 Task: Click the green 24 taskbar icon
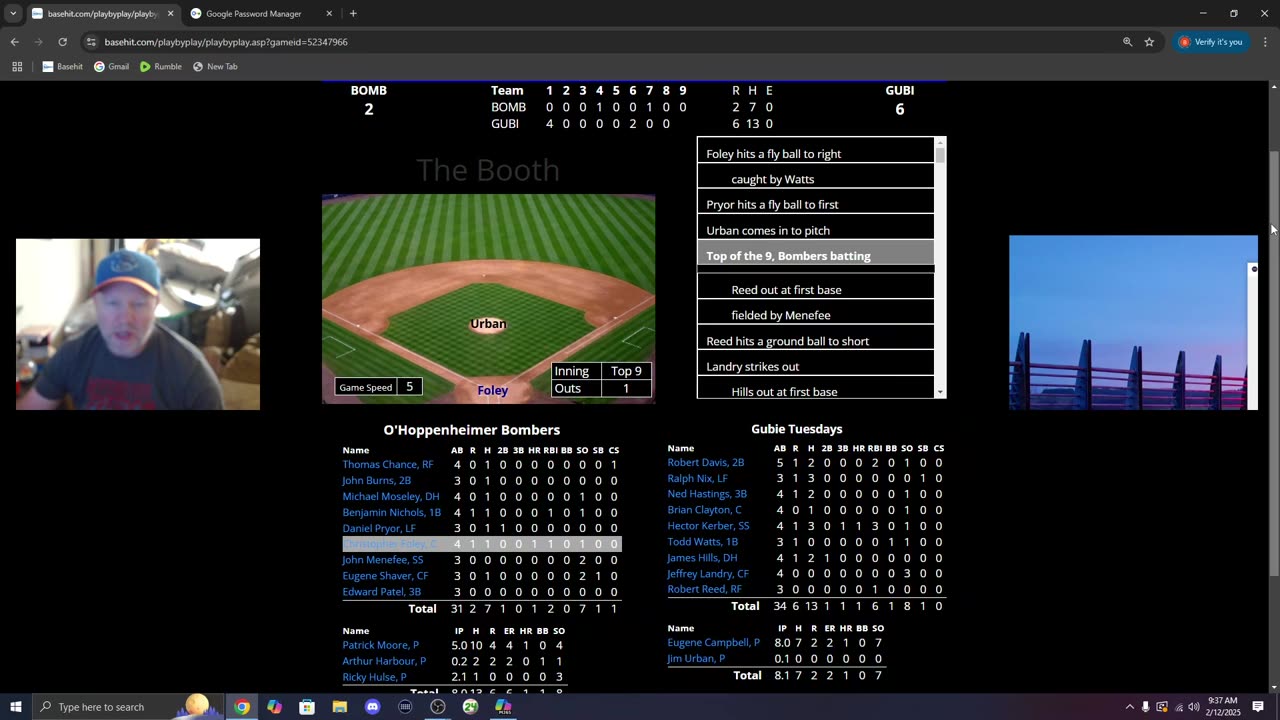pyautogui.click(x=471, y=707)
